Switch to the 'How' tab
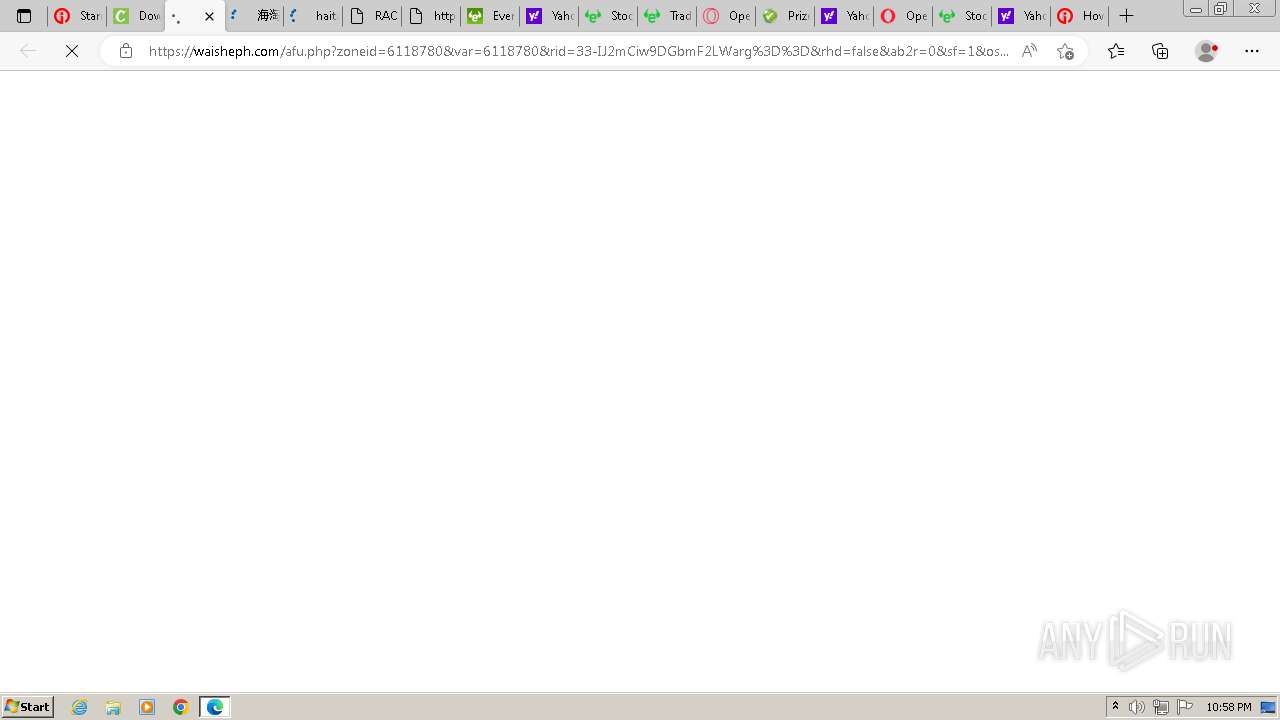1280x720 pixels. coord(1080,16)
